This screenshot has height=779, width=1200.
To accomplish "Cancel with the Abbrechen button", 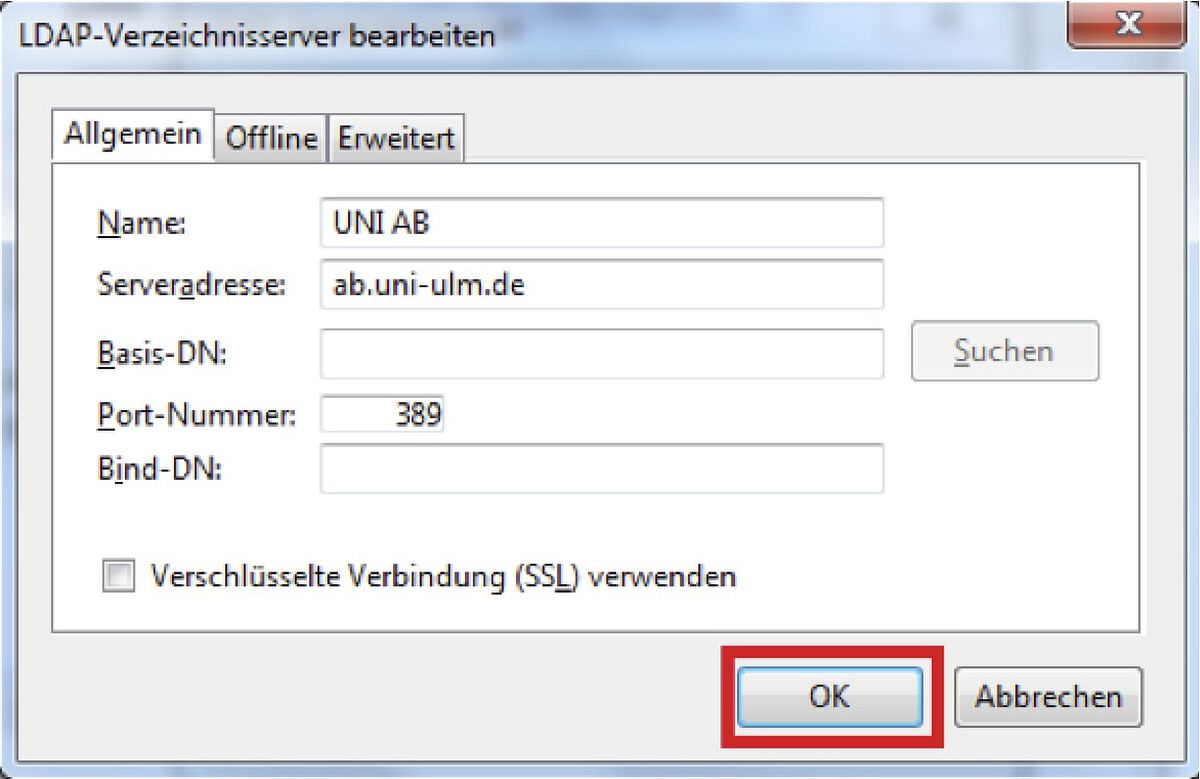I will click(x=1048, y=696).
